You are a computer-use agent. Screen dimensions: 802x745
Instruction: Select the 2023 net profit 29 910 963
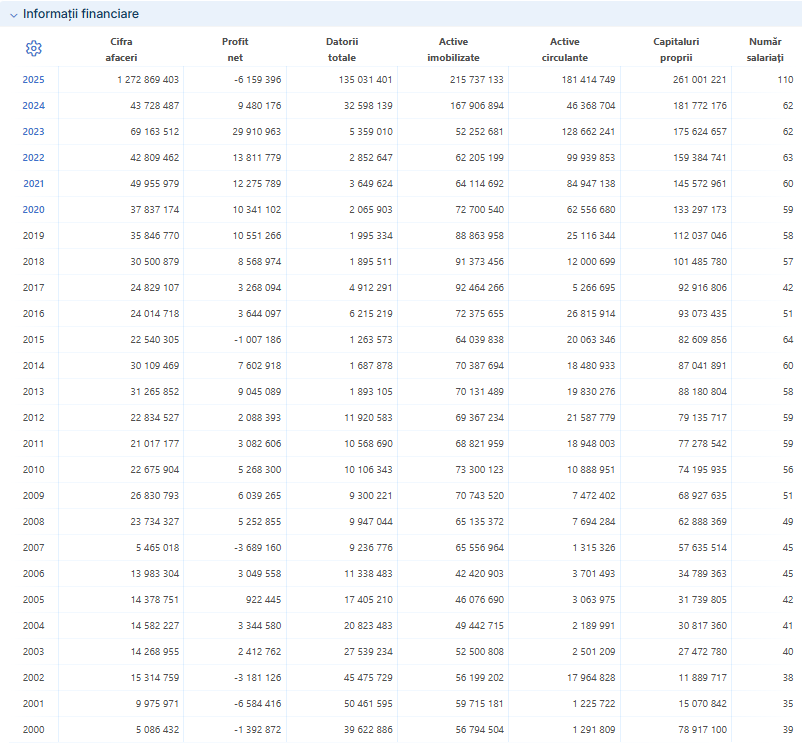(257, 132)
